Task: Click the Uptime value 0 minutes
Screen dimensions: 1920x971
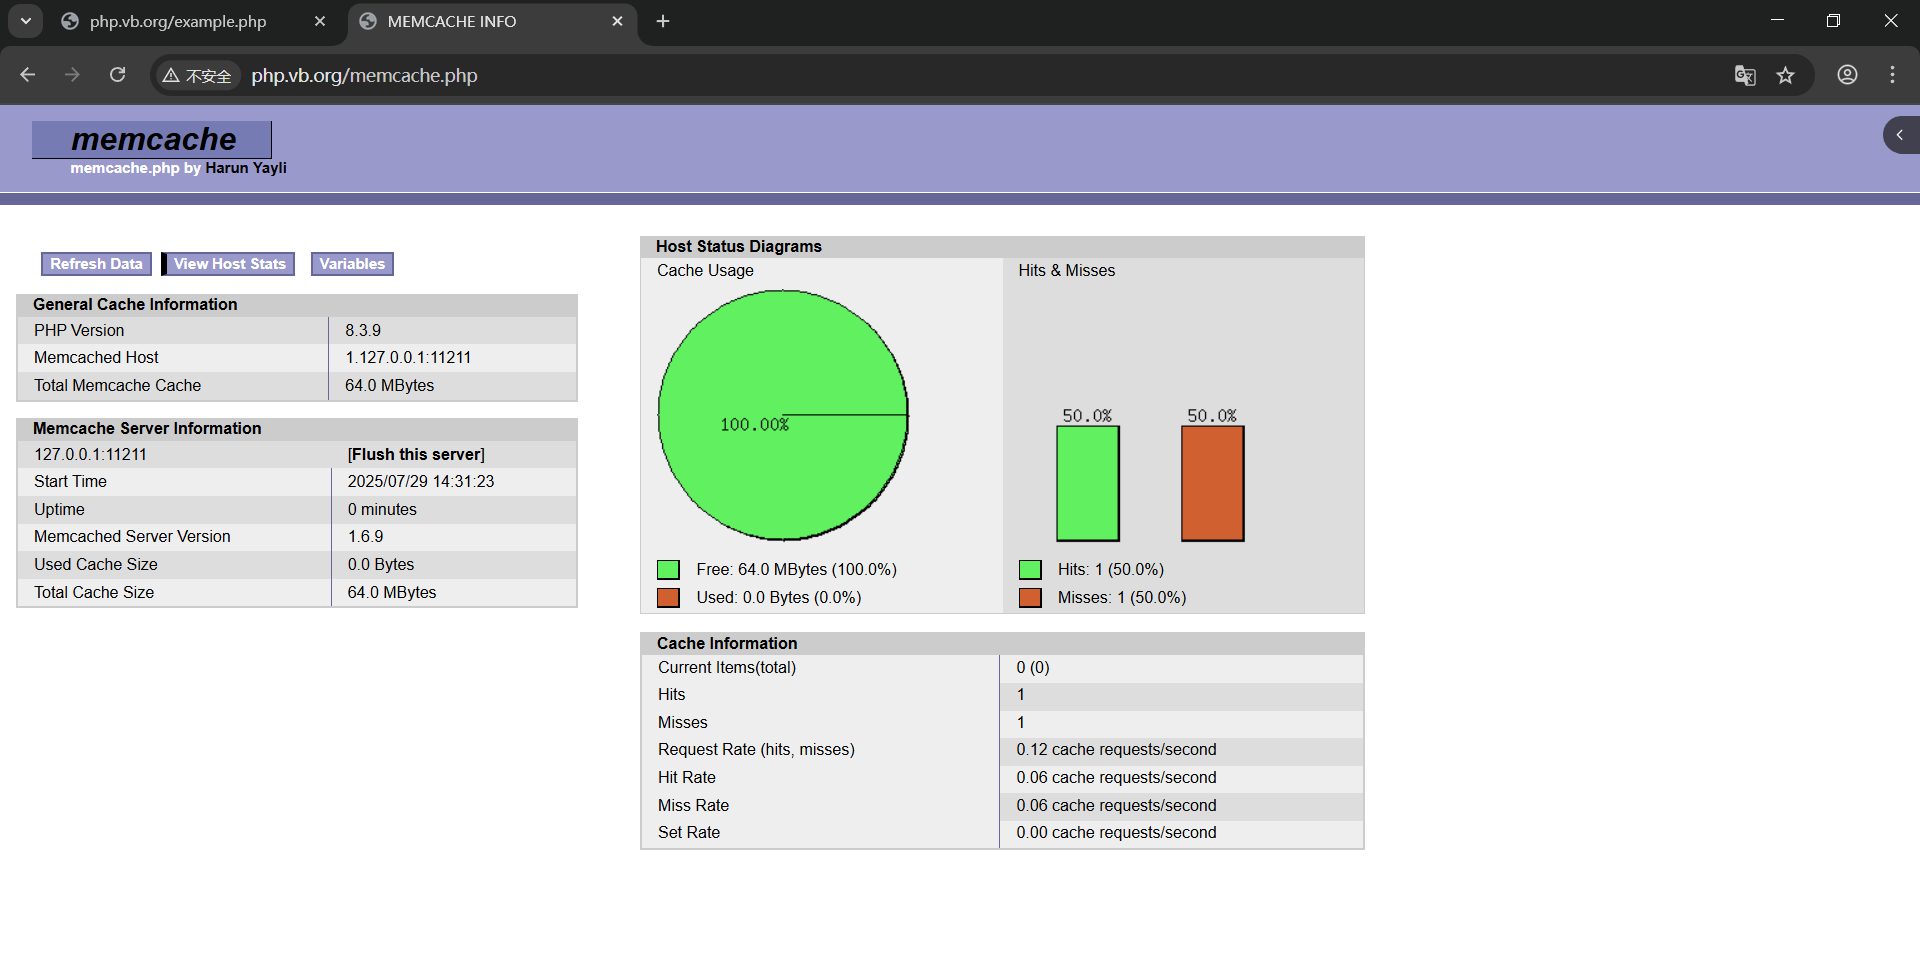Action: (x=382, y=509)
